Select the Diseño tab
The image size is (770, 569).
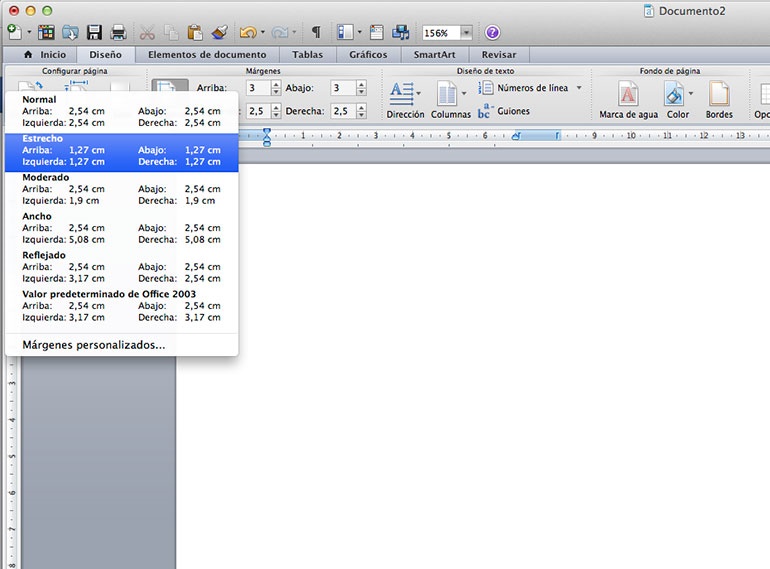pos(106,54)
